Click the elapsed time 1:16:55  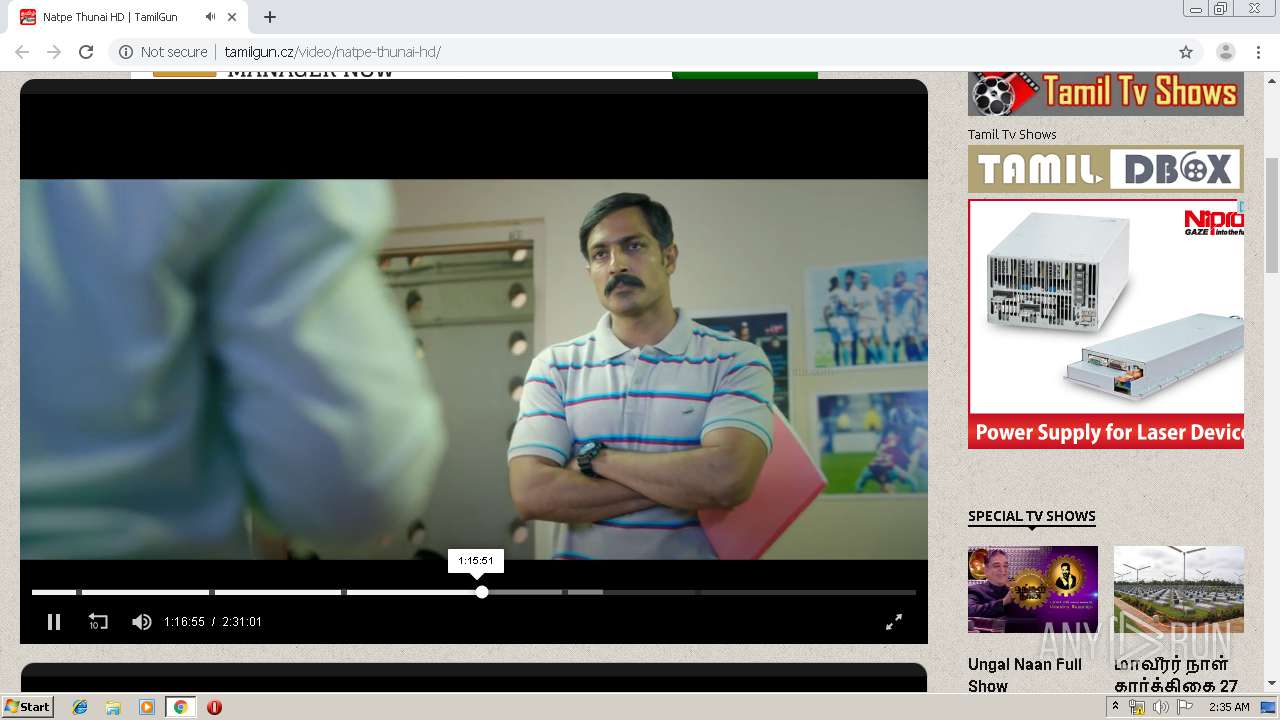pyautogui.click(x=184, y=622)
